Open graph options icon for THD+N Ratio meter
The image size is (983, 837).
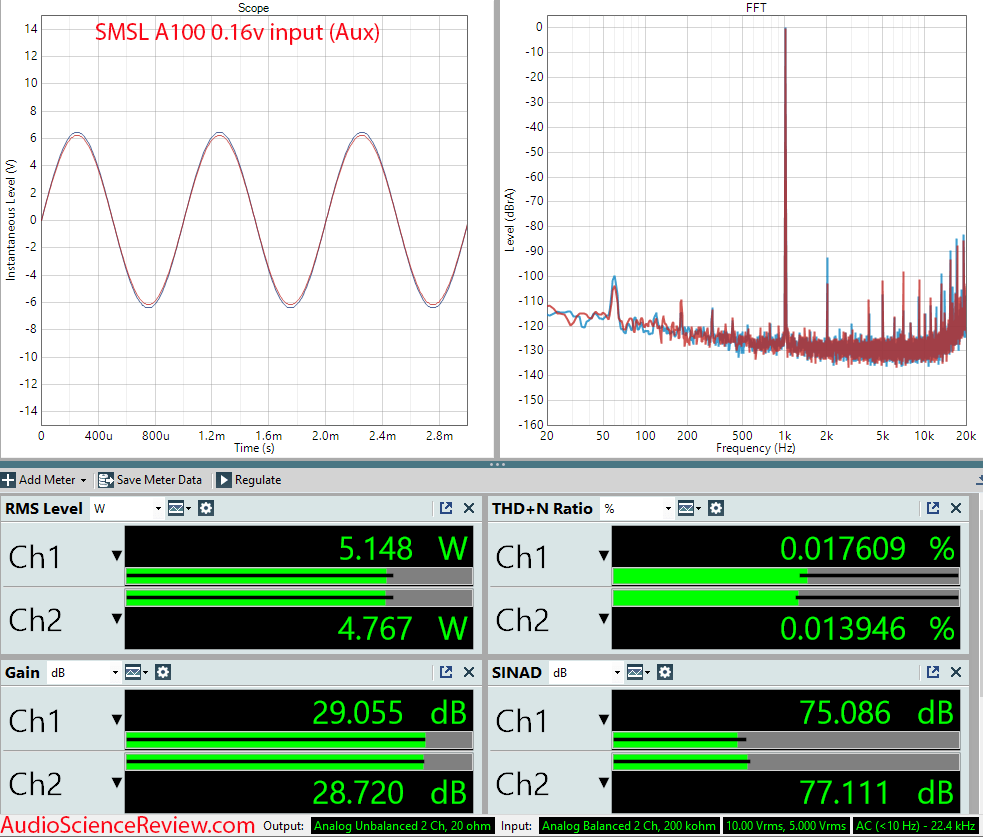(x=689, y=508)
